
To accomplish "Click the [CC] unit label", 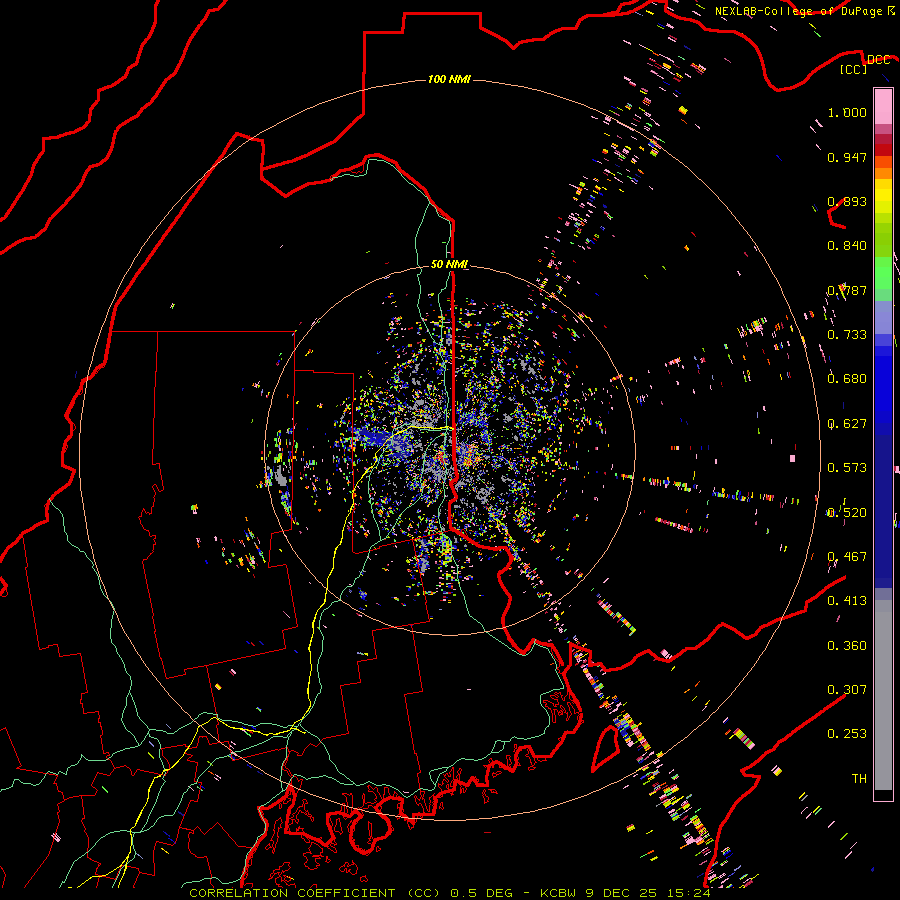I will tap(854, 69).
